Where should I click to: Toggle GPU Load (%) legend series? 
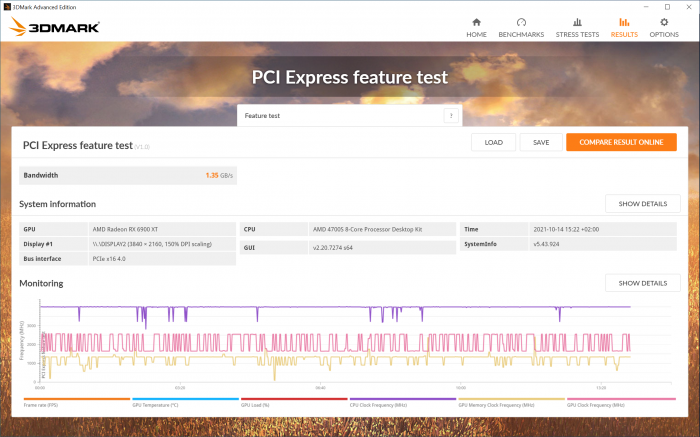[259, 406]
